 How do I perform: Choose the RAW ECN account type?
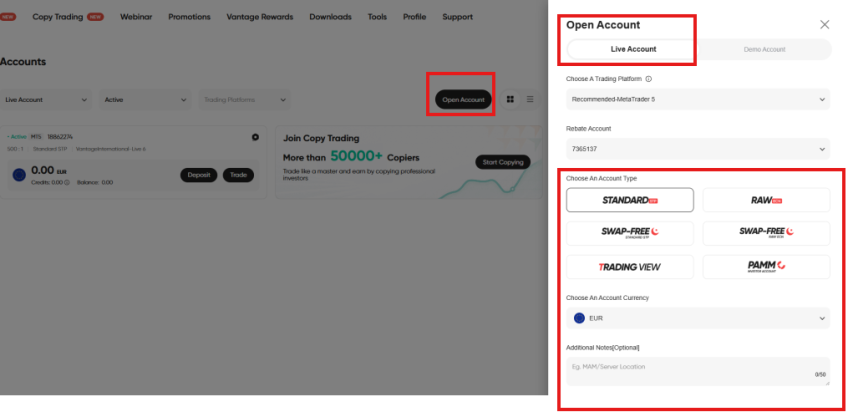tap(766, 200)
